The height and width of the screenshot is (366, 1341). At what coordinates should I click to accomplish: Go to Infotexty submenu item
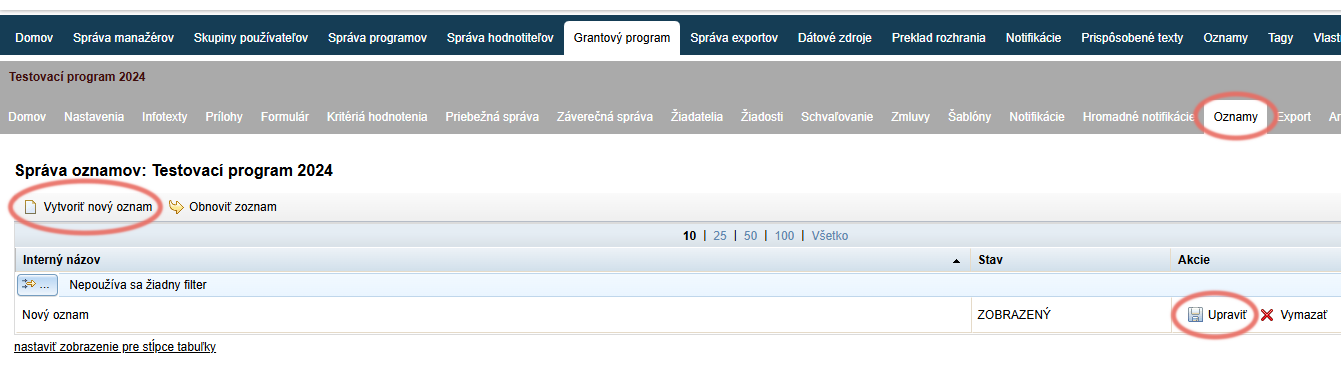(x=165, y=117)
